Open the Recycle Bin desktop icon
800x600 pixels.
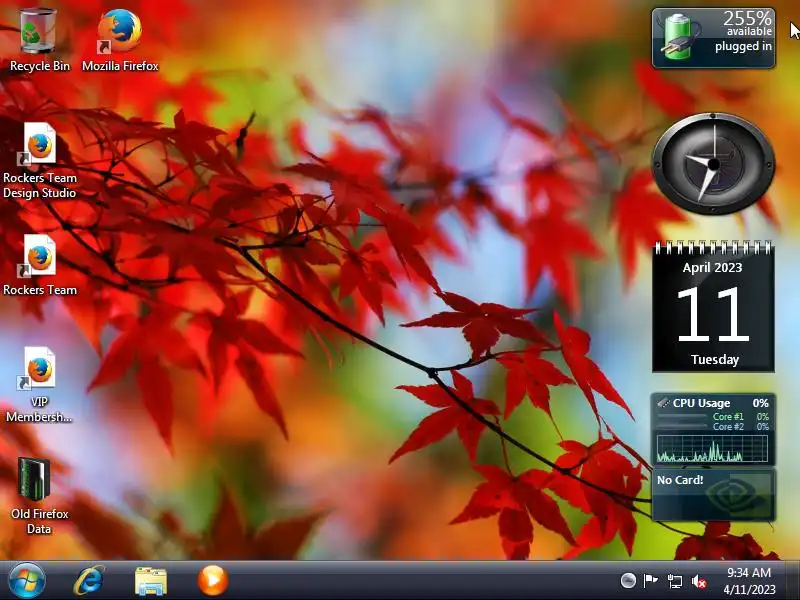tap(39, 40)
